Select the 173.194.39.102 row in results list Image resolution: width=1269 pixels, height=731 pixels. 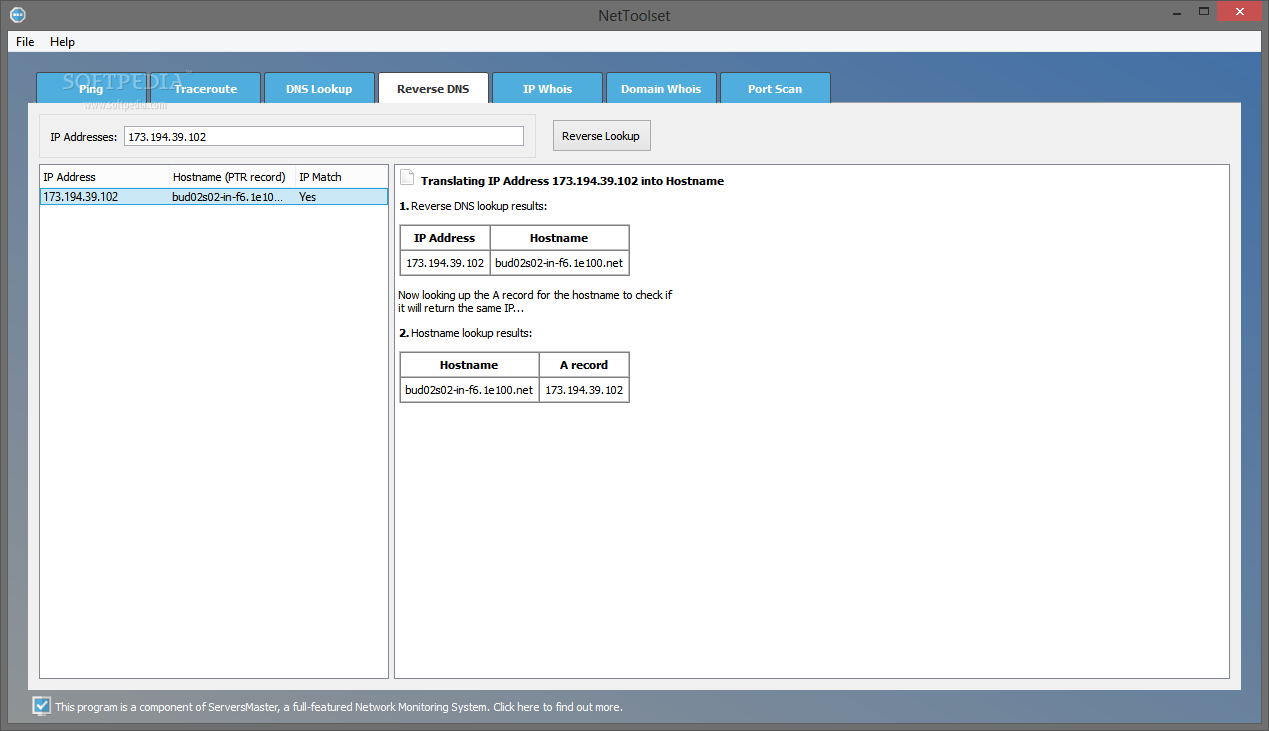214,197
